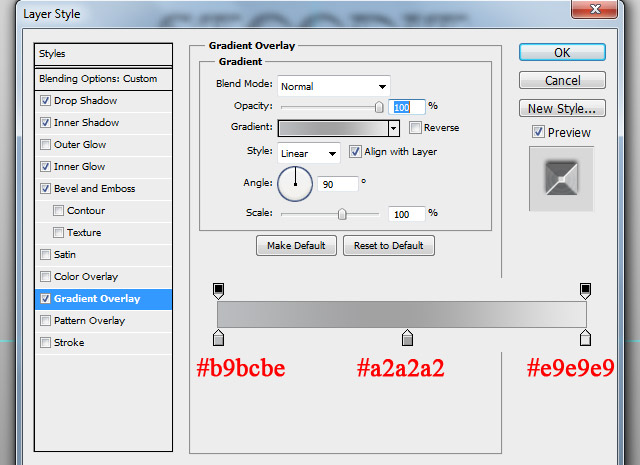The height and width of the screenshot is (465, 640).
Task: Select the Satin style label
Action: coord(64,255)
